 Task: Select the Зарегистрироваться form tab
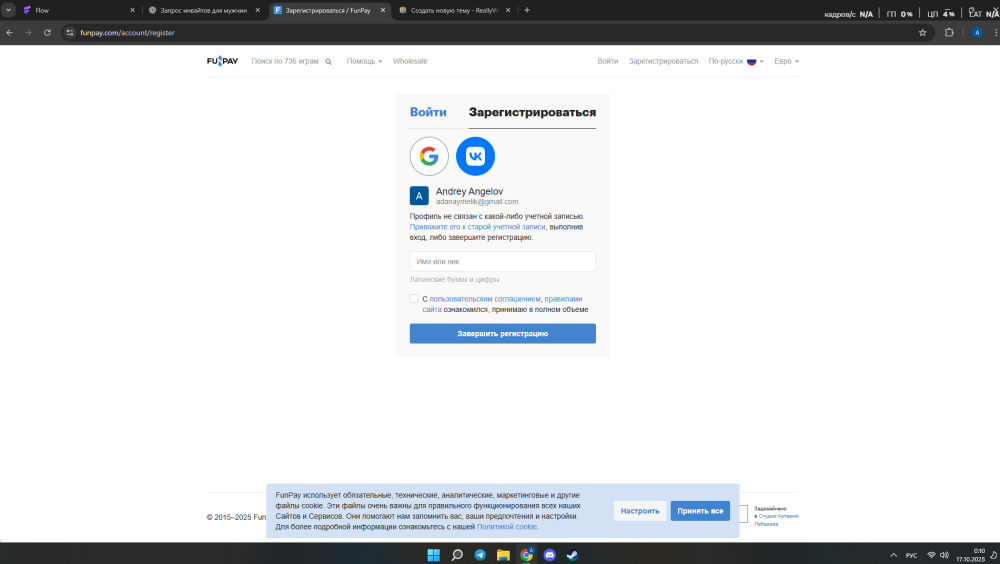pos(532,112)
